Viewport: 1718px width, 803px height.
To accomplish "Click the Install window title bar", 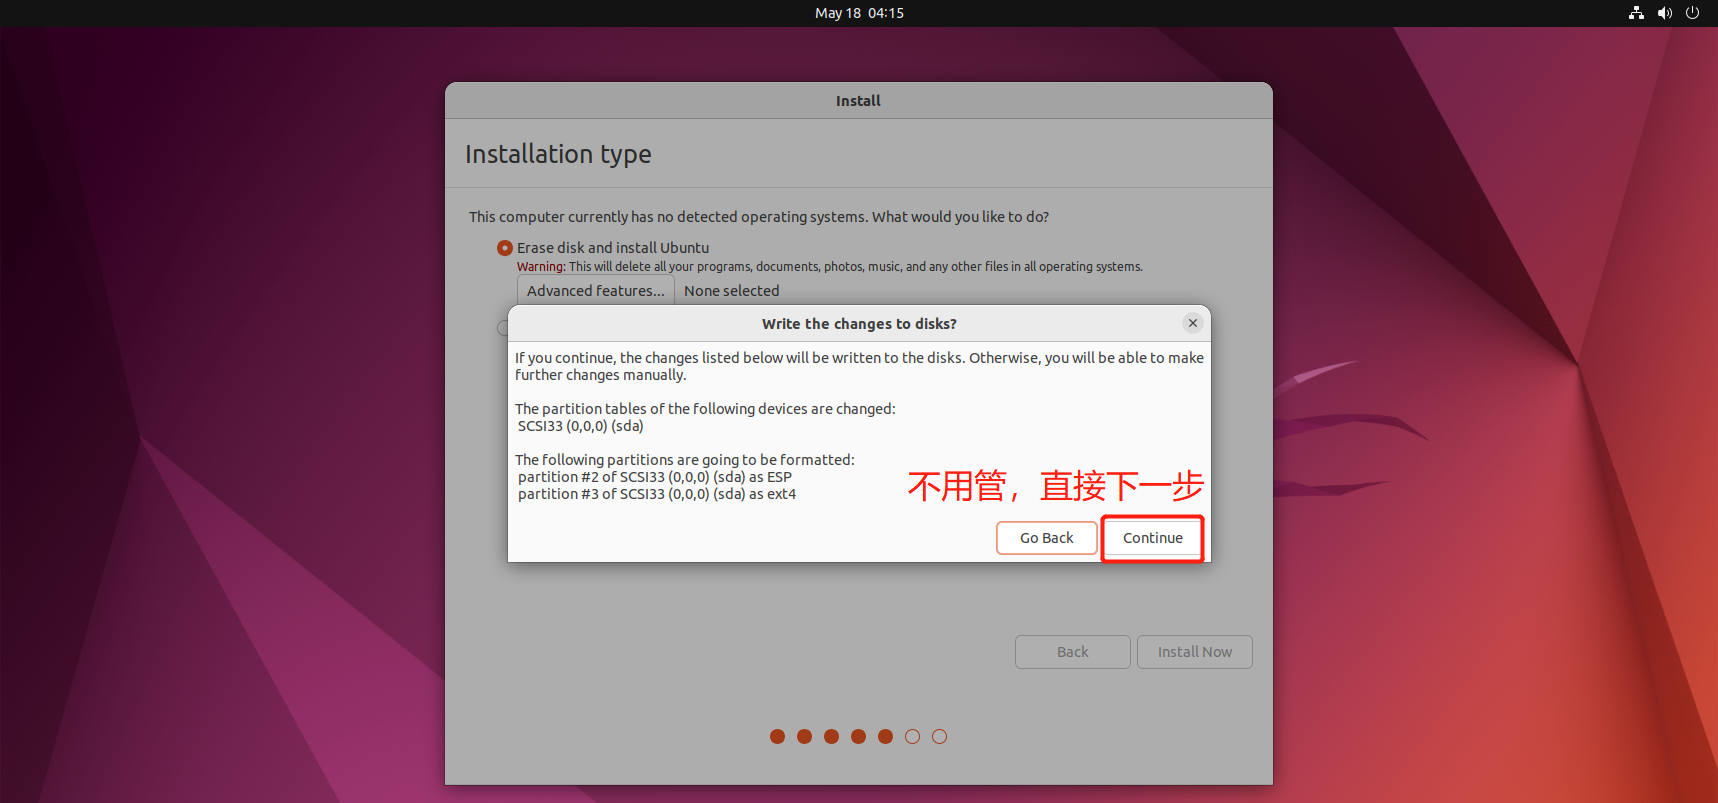I will coord(858,101).
